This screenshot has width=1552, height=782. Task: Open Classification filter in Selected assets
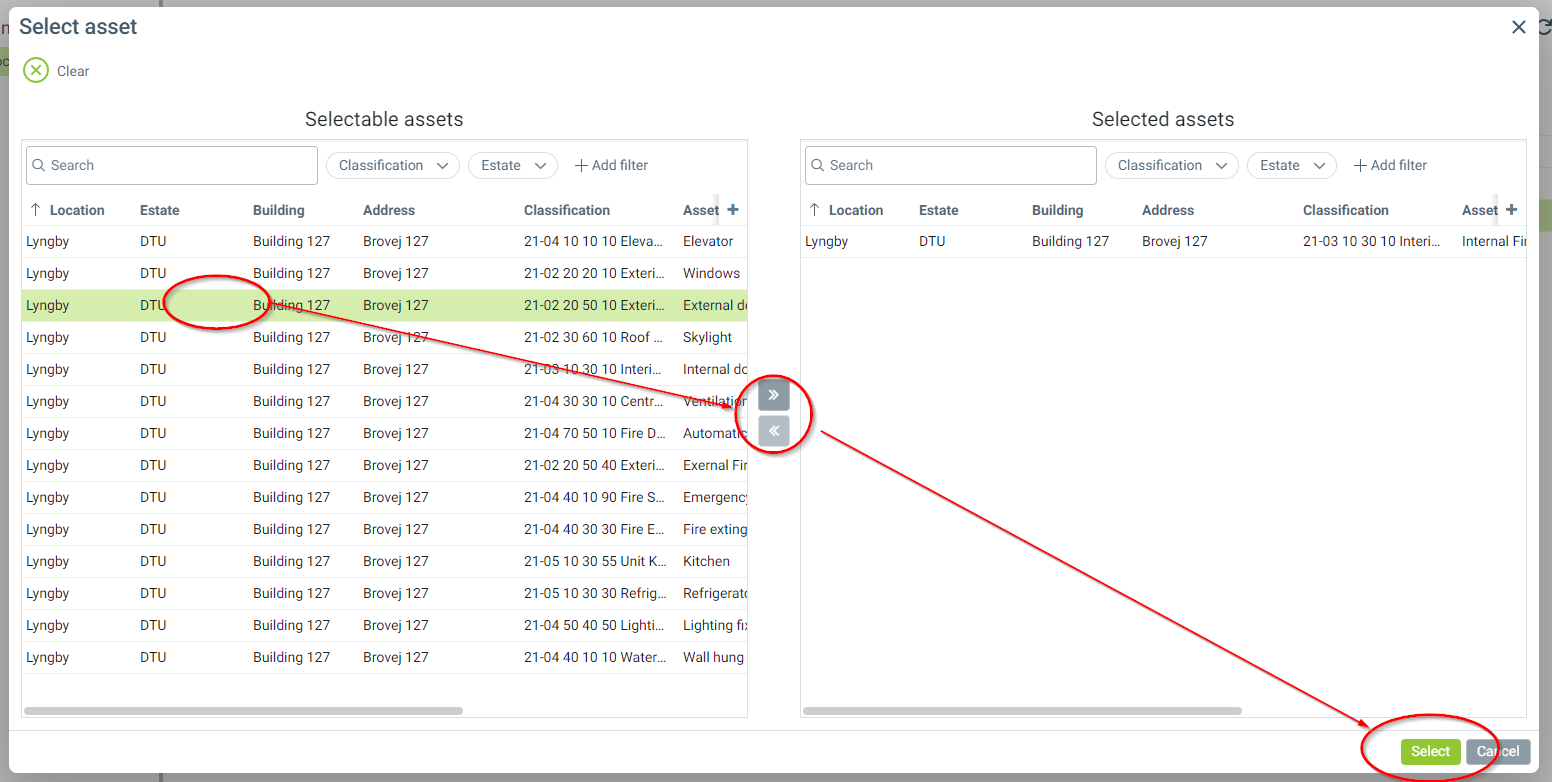click(x=1171, y=166)
